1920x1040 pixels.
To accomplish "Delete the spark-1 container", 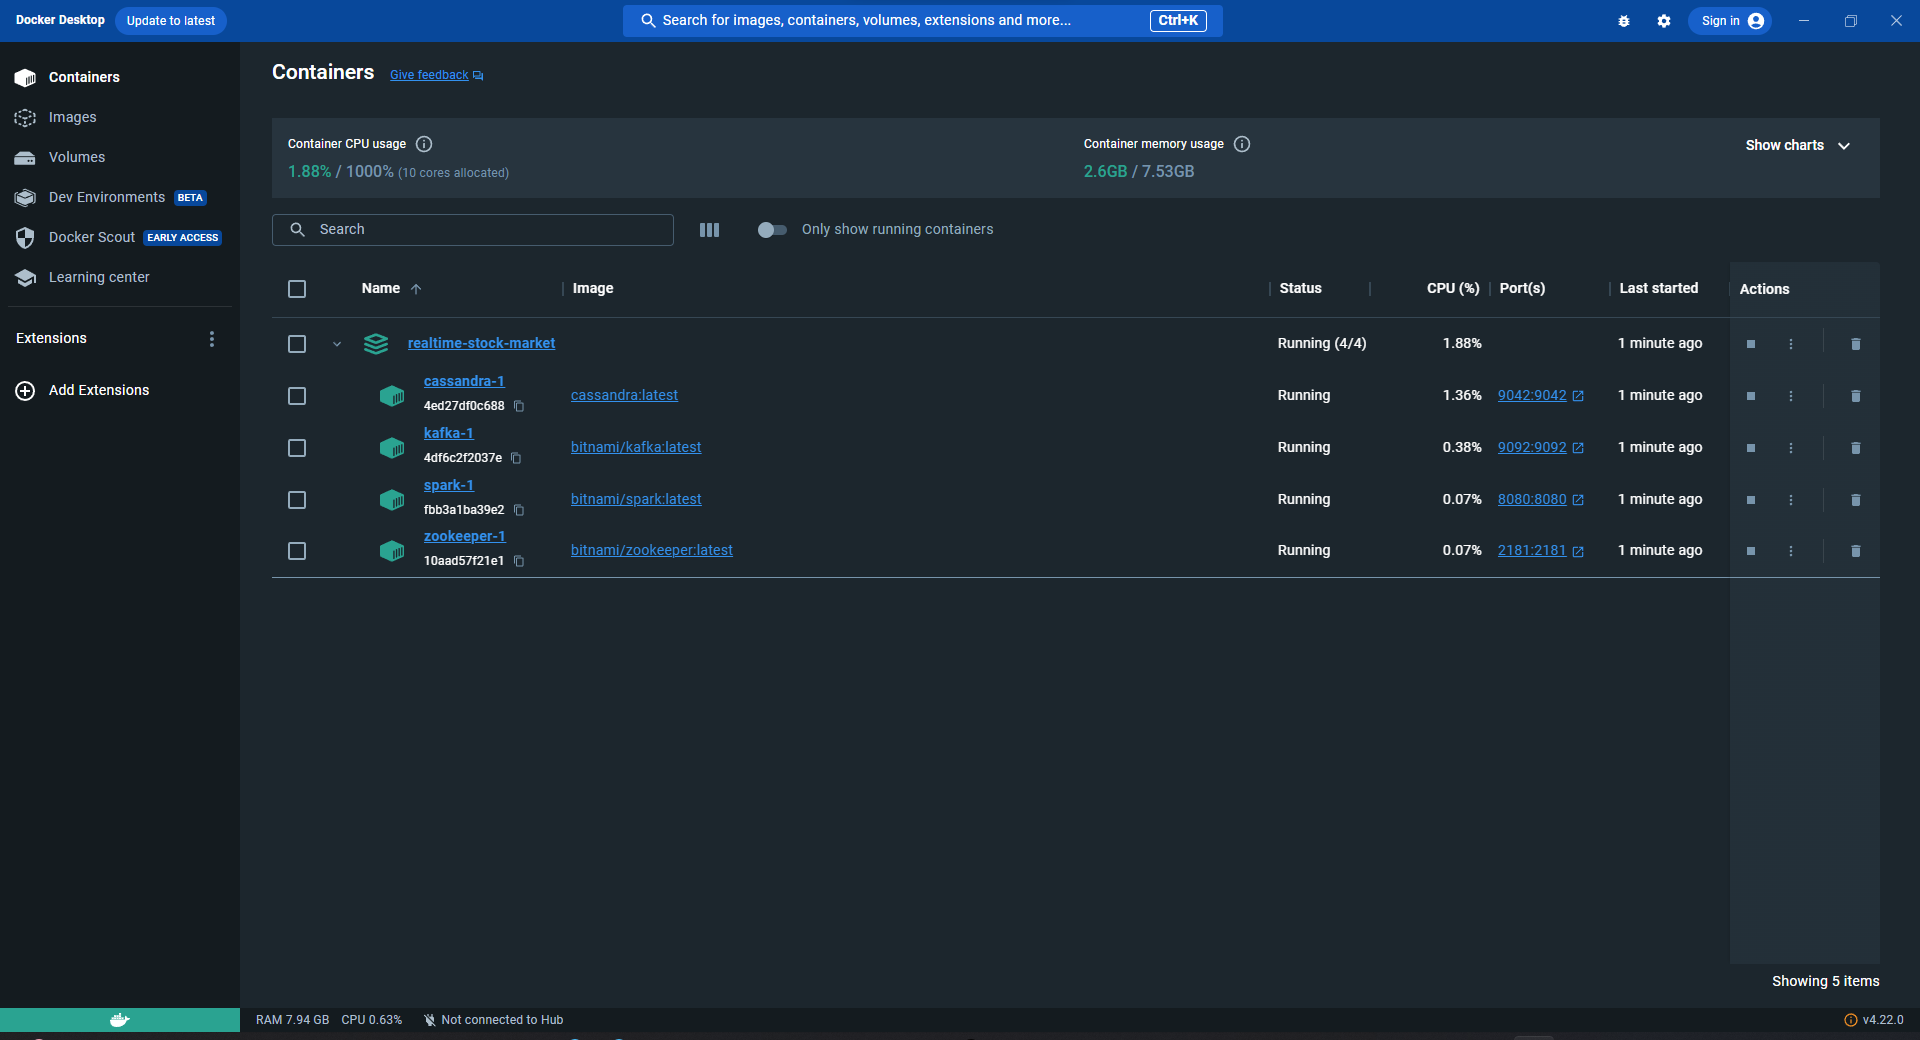I will click(x=1856, y=500).
